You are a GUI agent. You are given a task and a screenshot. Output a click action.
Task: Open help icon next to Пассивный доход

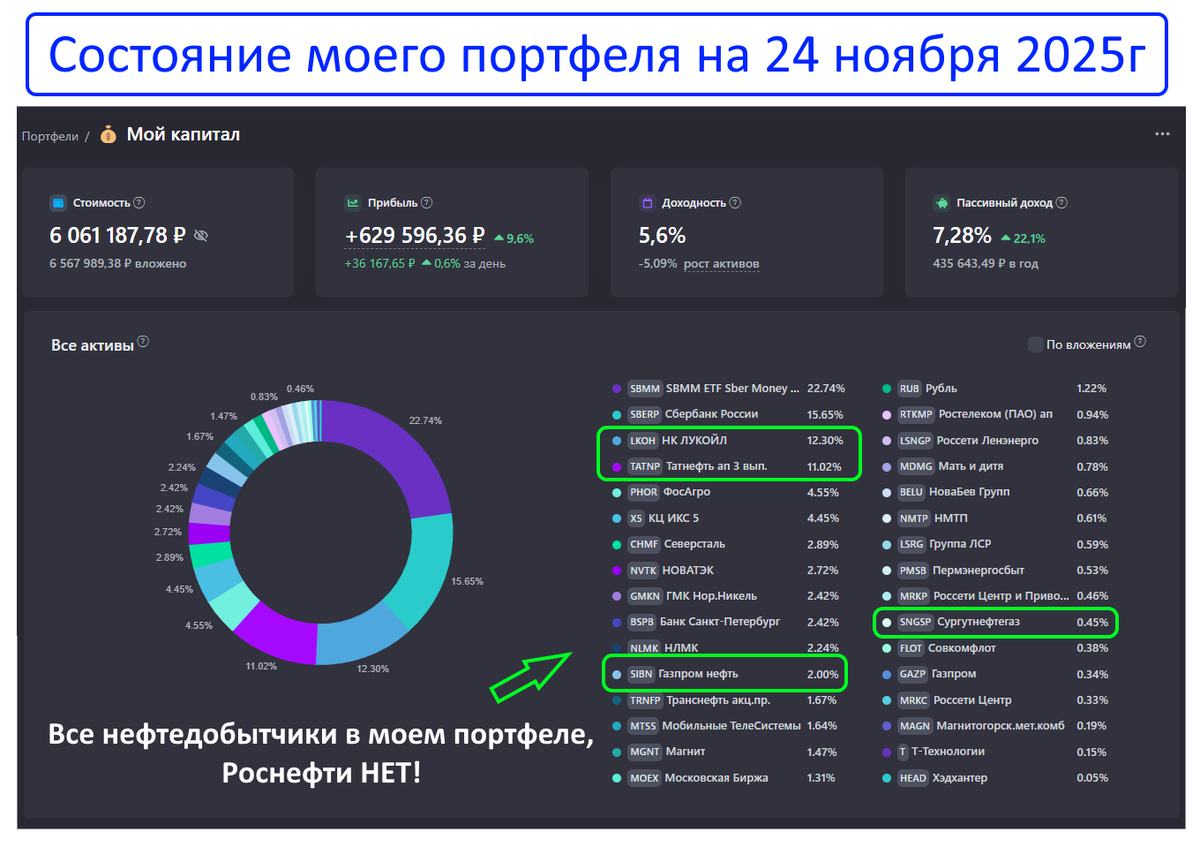point(1061,203)
